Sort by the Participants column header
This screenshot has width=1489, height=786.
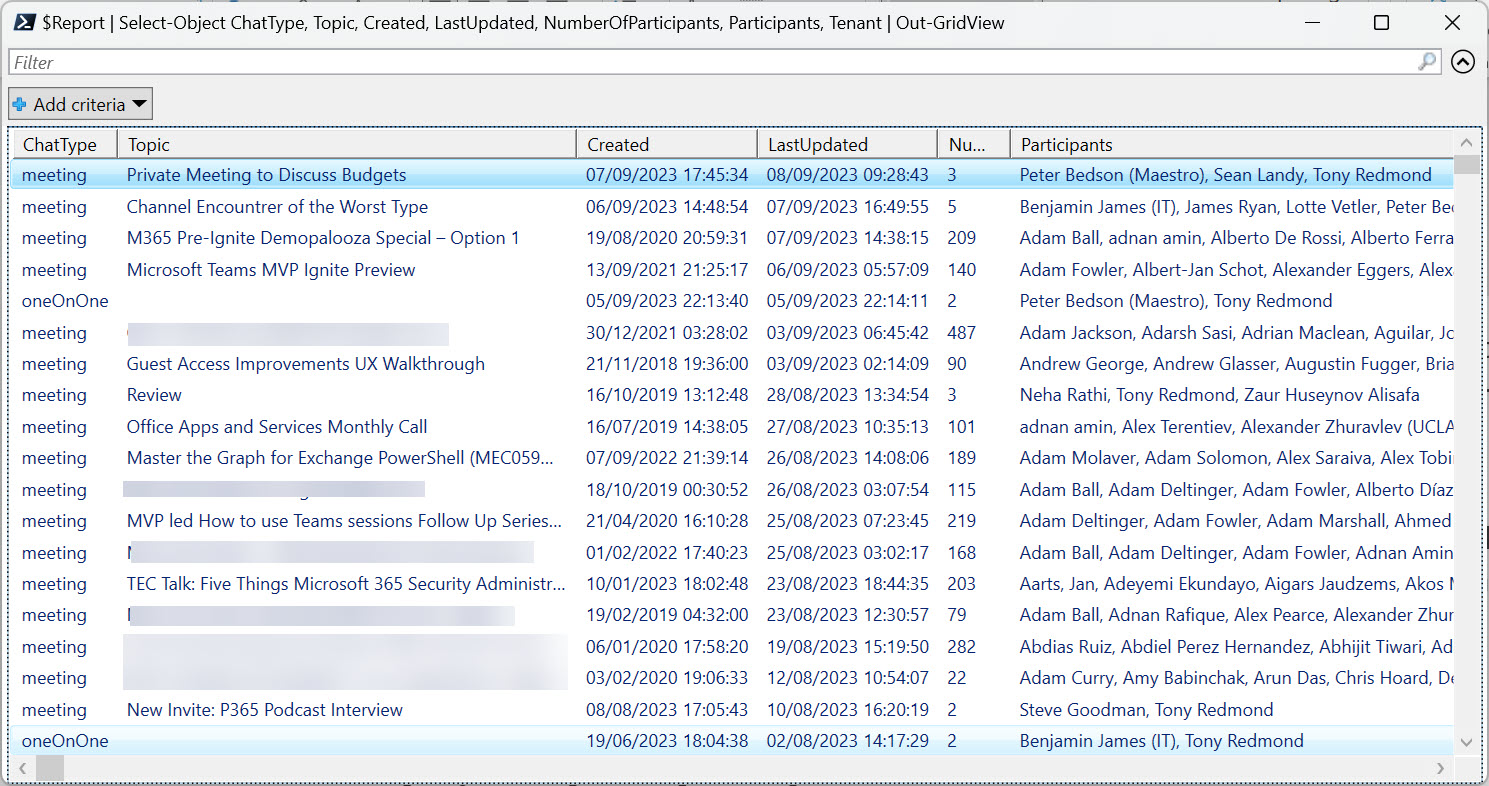click(1231, 145)
